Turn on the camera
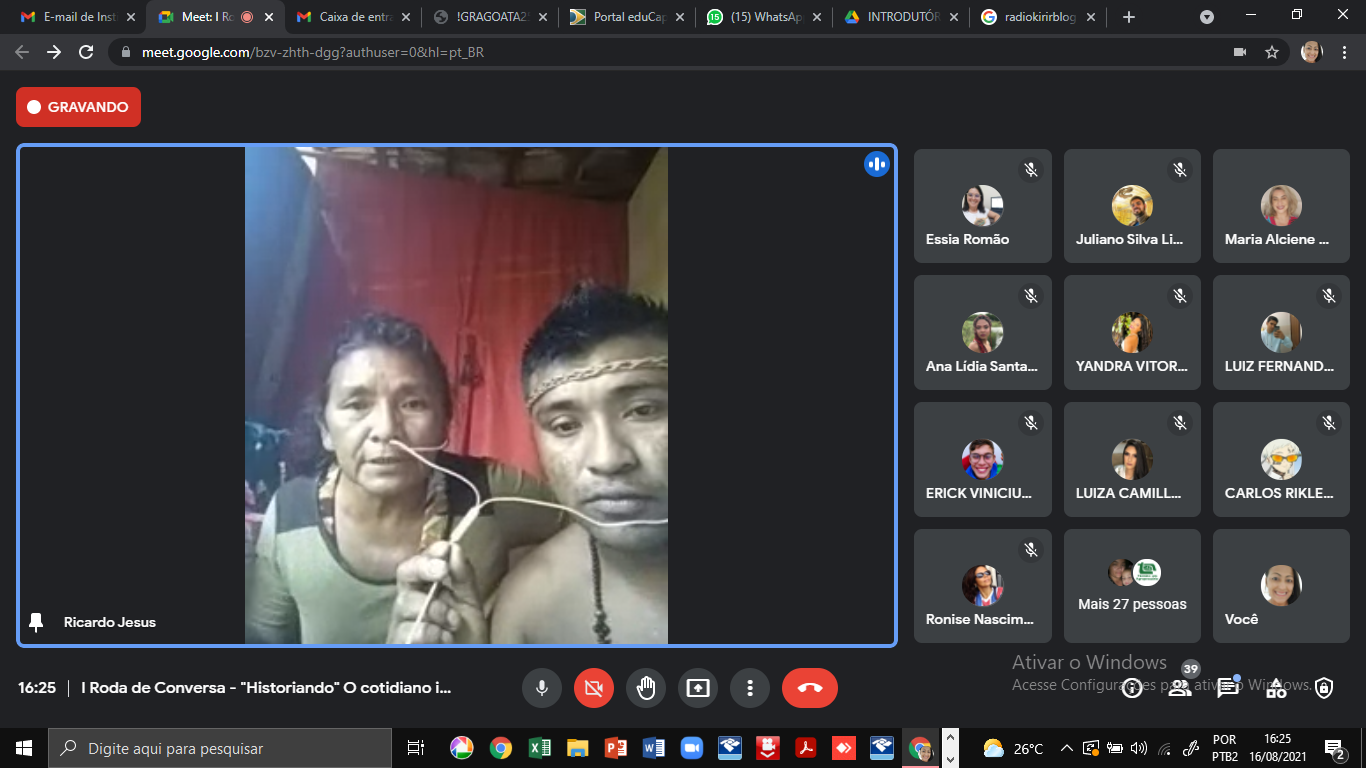The width and height of the screenshot is (1366, 768). 593,688
